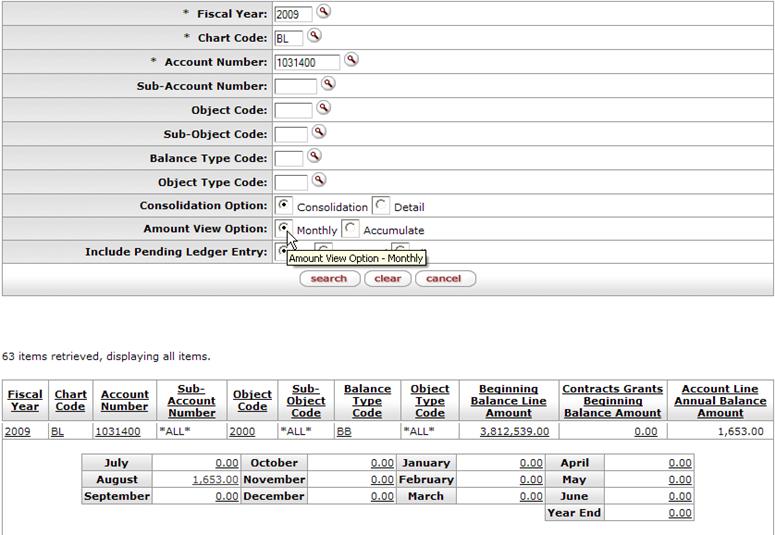This screenshot has width=775, height=535.
Task: Click the search button
Action: pyautogui.click(x=330, y=278)
